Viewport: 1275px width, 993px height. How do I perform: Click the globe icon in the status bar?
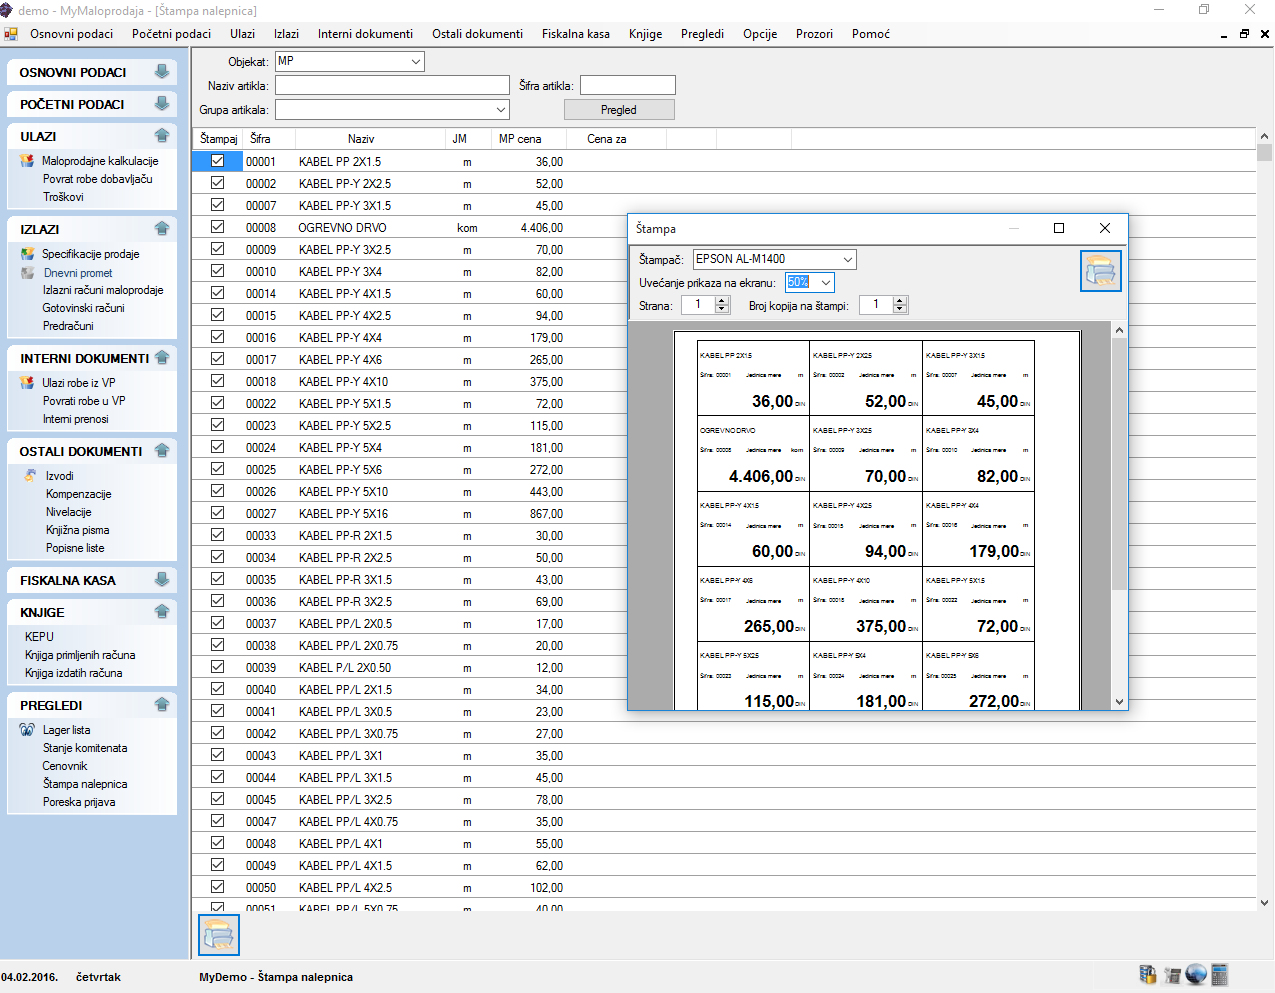pyautogui.click(x=1196, y=975)
